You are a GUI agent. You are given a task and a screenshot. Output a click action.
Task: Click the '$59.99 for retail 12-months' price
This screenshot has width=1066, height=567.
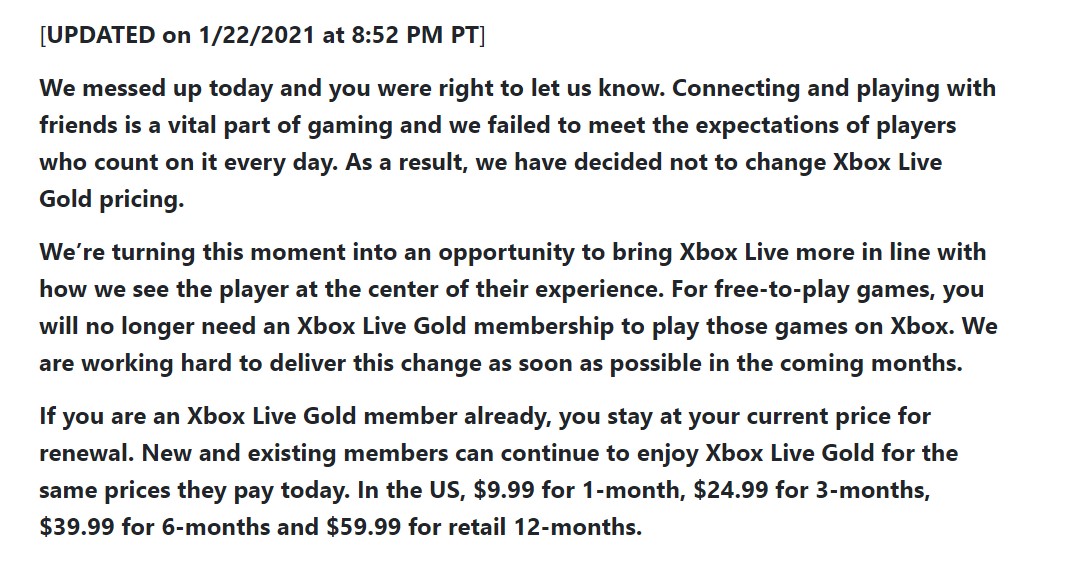[484, 527]
